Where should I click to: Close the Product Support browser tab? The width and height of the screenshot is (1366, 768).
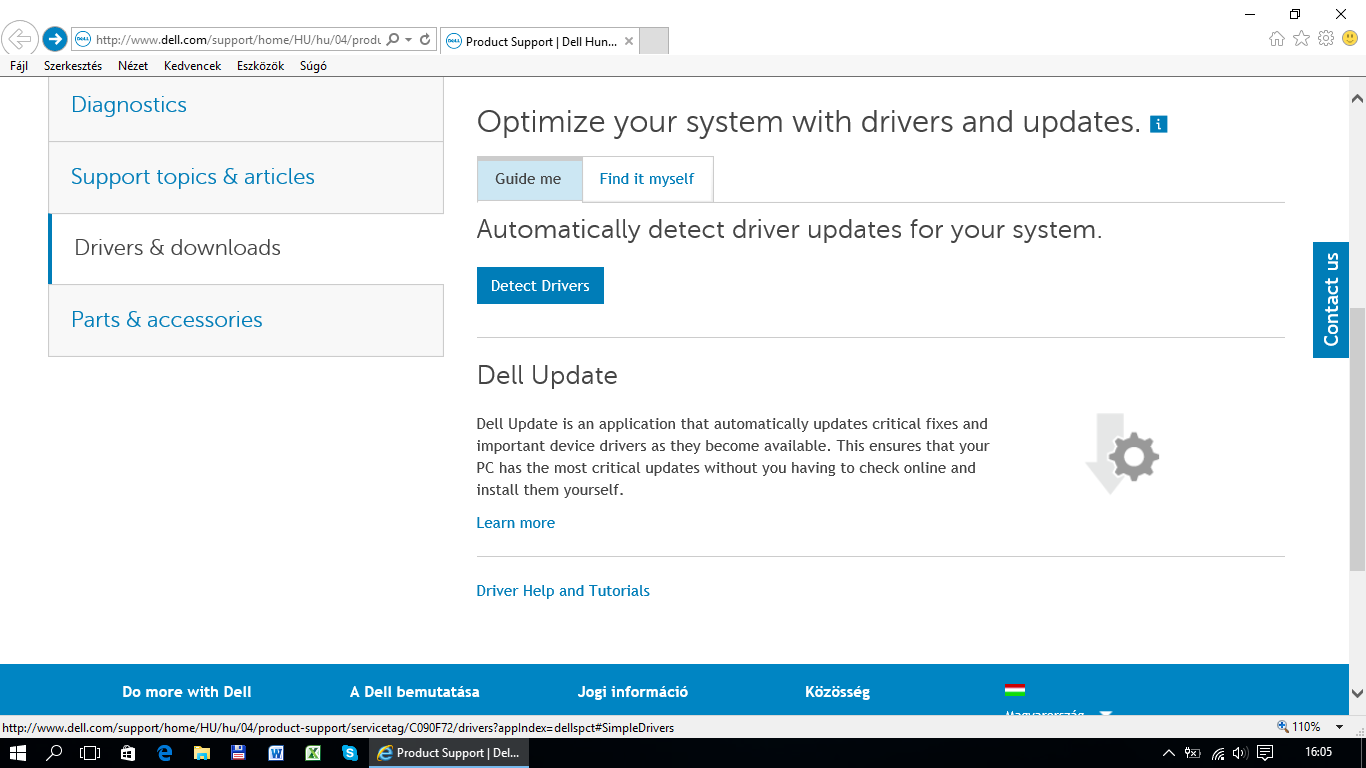tap(628, 41)
